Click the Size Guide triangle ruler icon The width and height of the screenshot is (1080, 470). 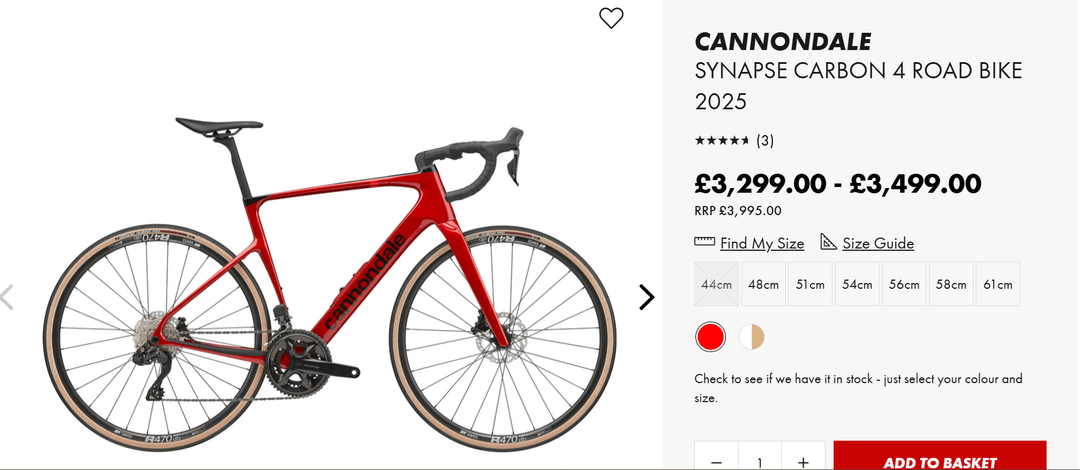click(828, 242)
